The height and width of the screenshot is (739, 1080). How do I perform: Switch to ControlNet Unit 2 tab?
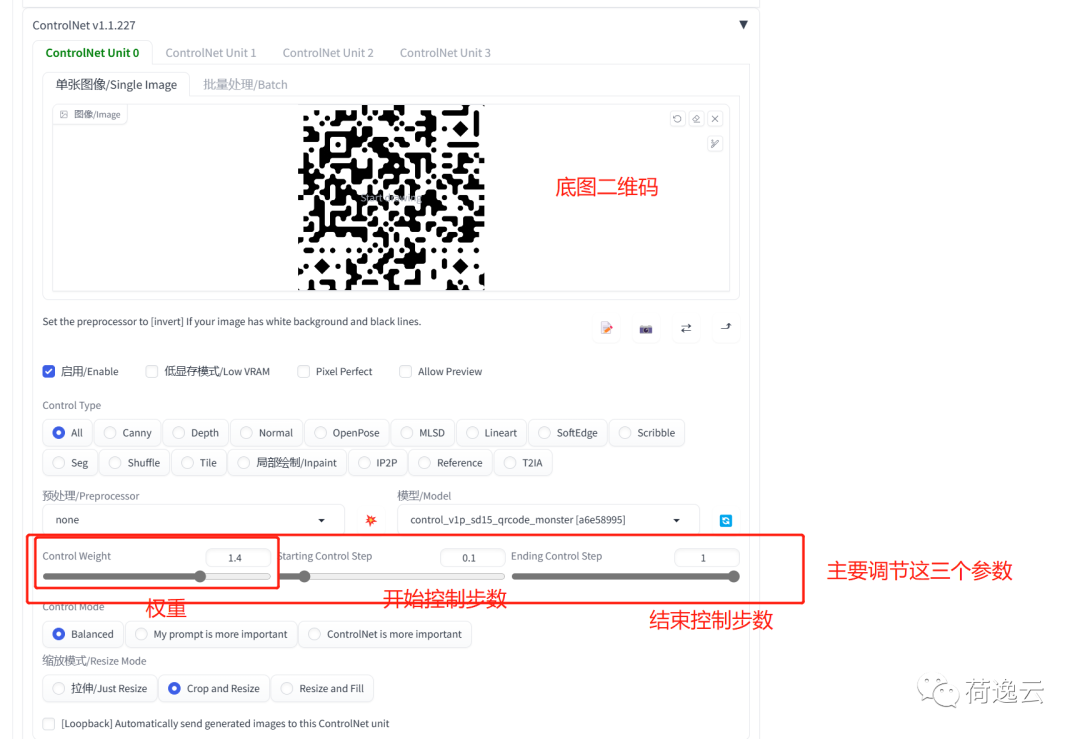[328, 52]
